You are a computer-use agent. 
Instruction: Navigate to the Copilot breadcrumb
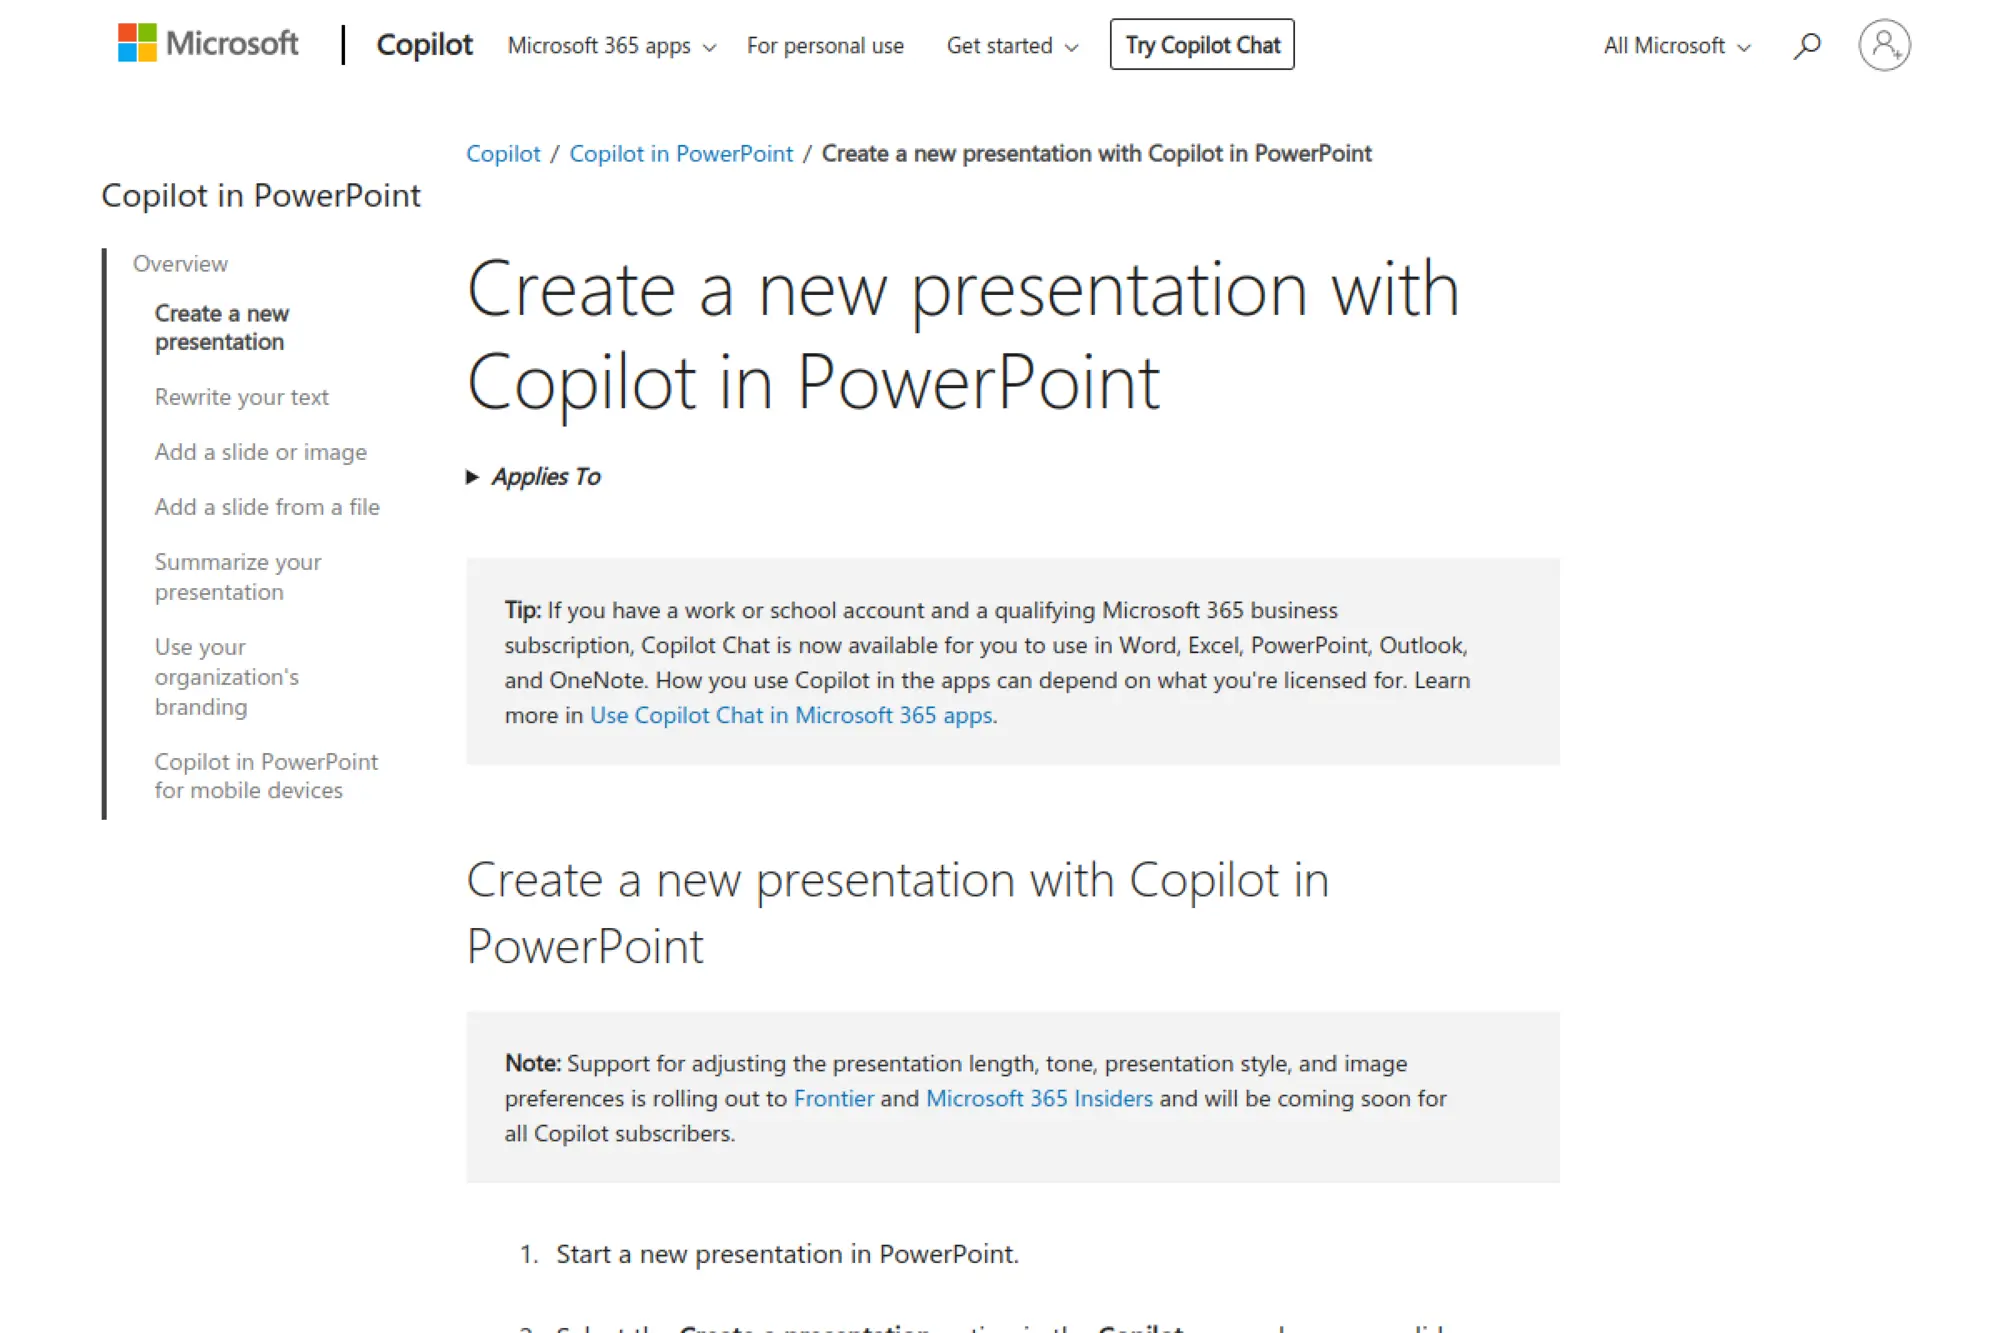click(504, 153)
